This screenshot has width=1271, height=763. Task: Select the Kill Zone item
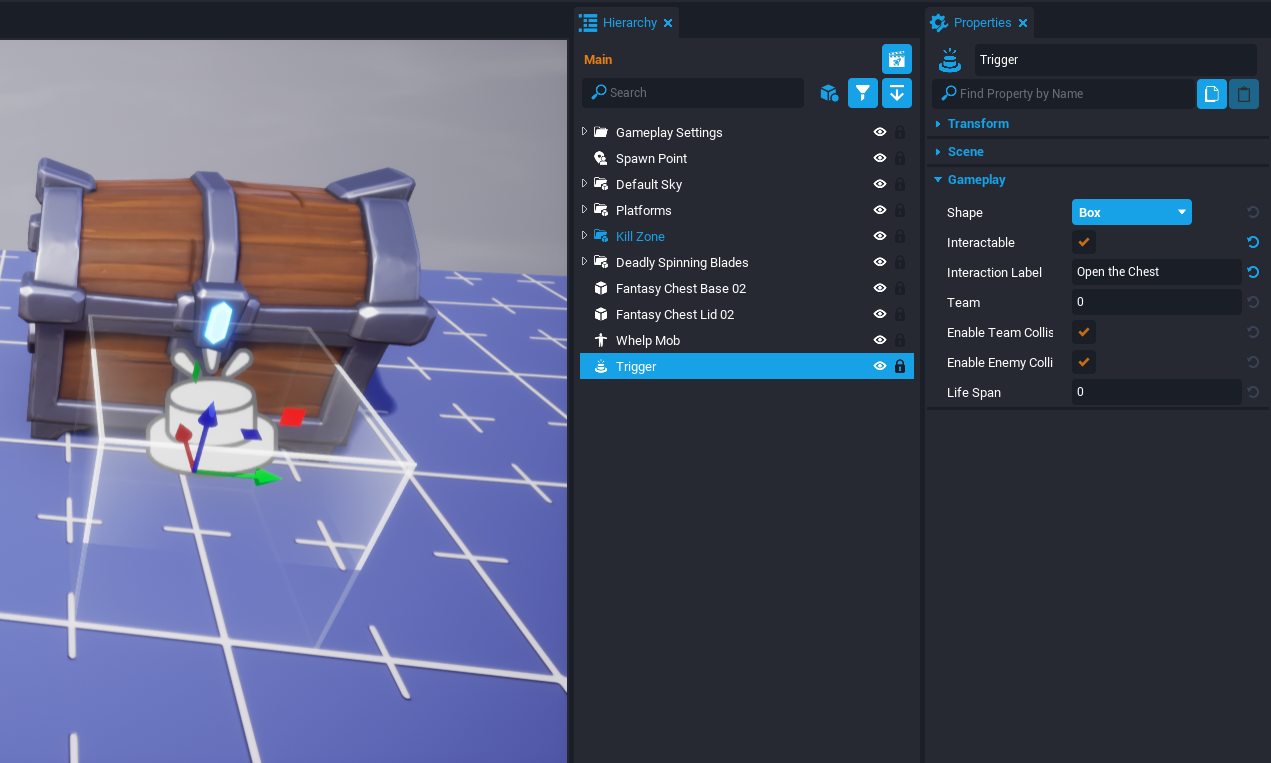(x=640, y=237)
